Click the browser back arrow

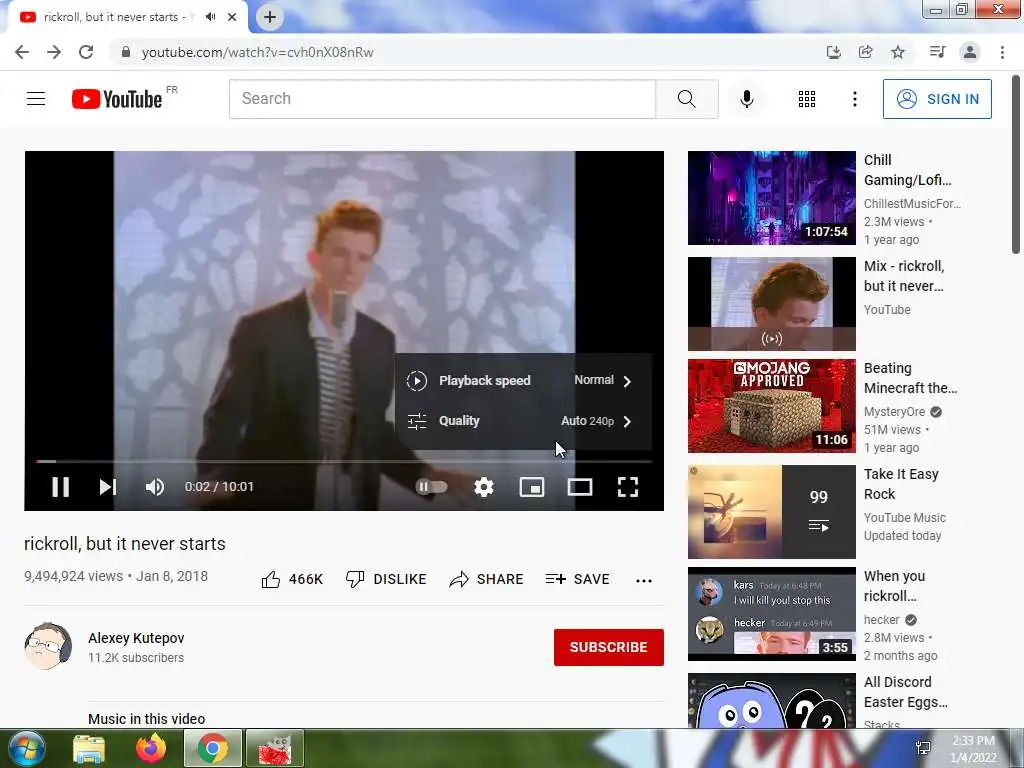pyautogui.click(x=22, y=52)
